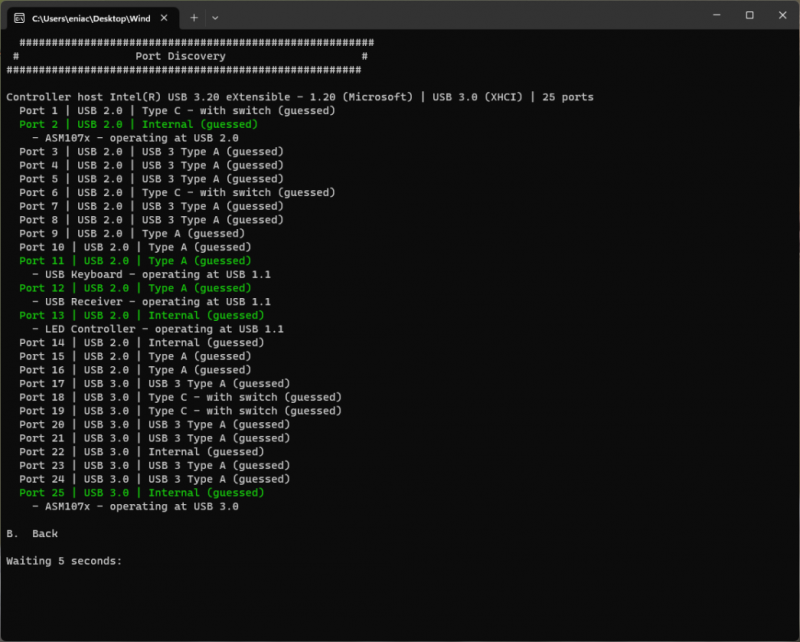
Task: Click the 'Port 20 | USB 3.0' line
Action: 155,425
